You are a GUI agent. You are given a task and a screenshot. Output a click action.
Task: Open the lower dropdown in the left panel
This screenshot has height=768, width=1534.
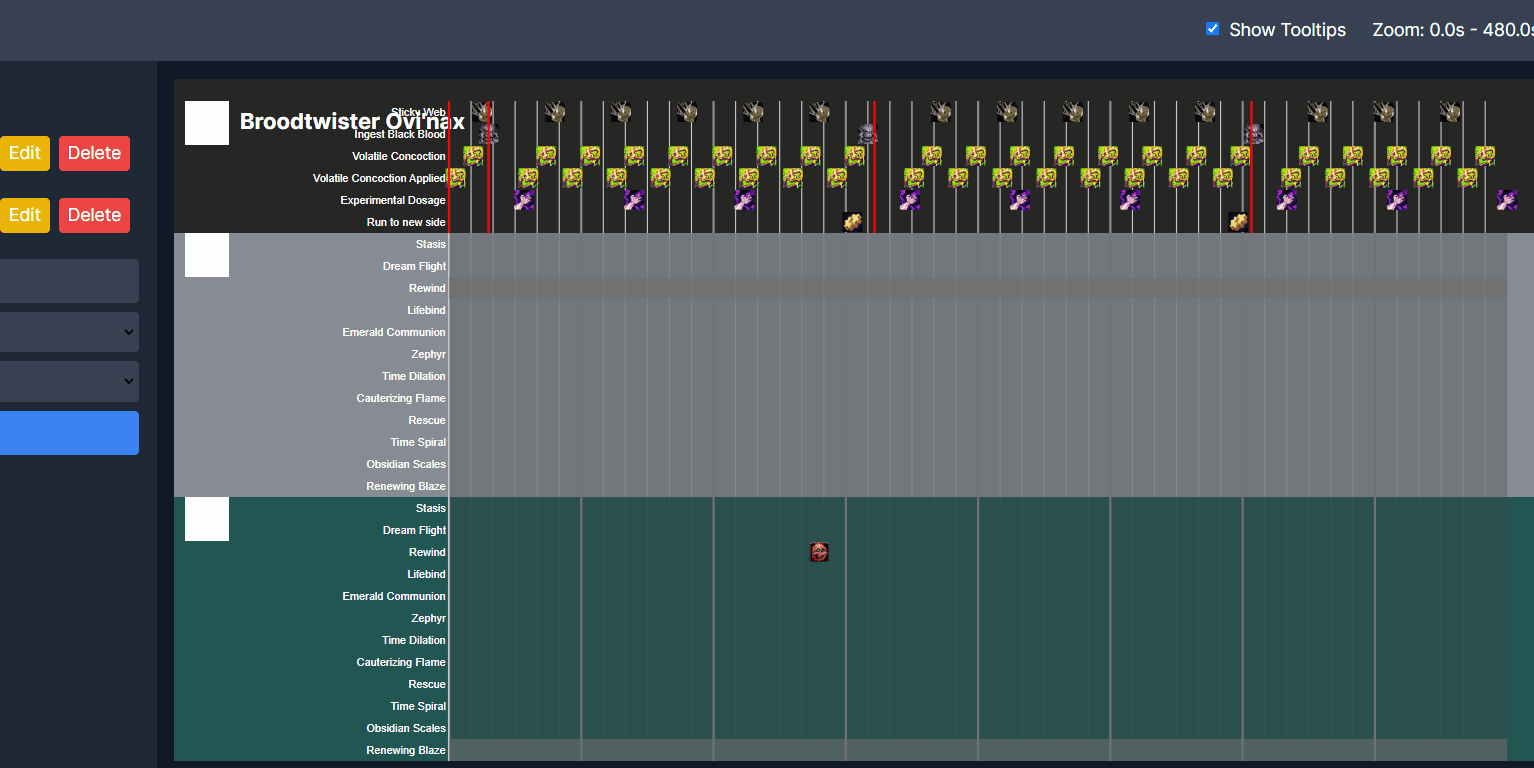tap(69, 381)
